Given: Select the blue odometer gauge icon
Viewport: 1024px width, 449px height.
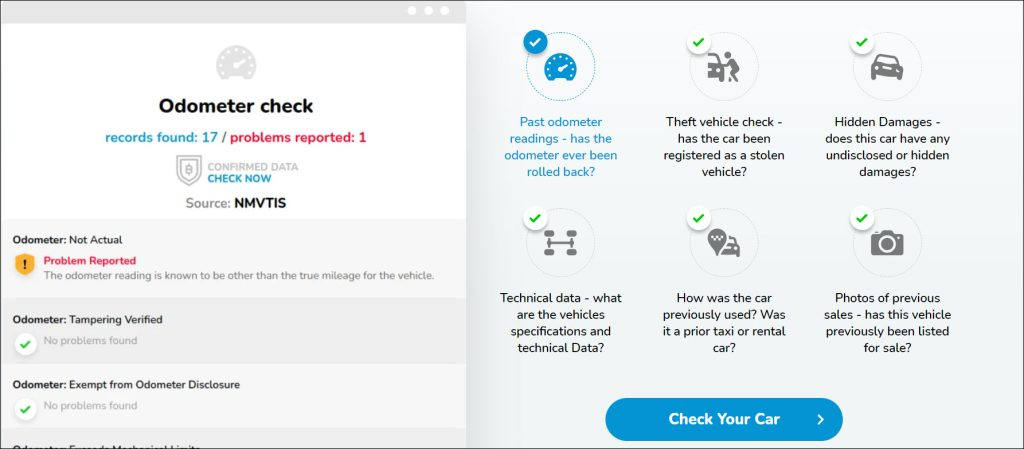Looking at the screenshot, I should tap(560, 67).
